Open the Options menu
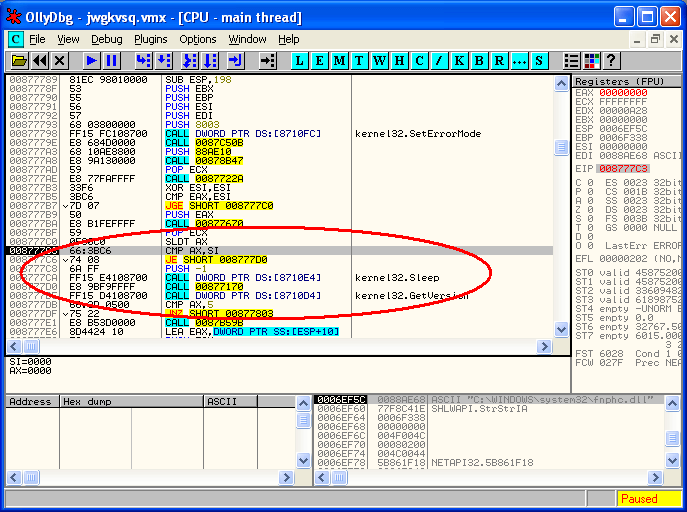 click(x=198, y=39)
